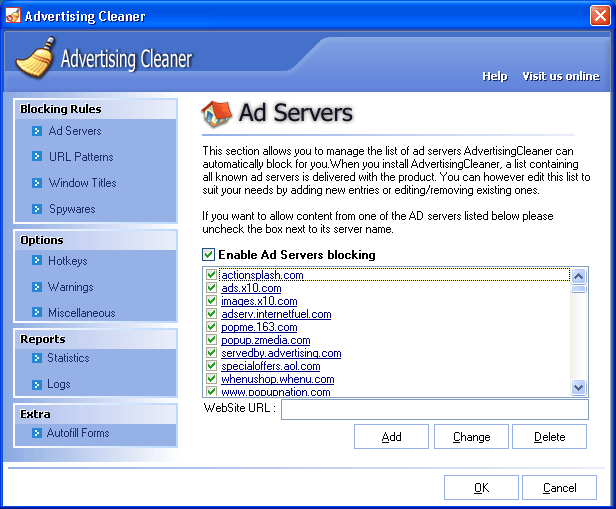Screen dimensions: 616x509
Task: Click the WebSite URL input field
Action: coord(435,410)
